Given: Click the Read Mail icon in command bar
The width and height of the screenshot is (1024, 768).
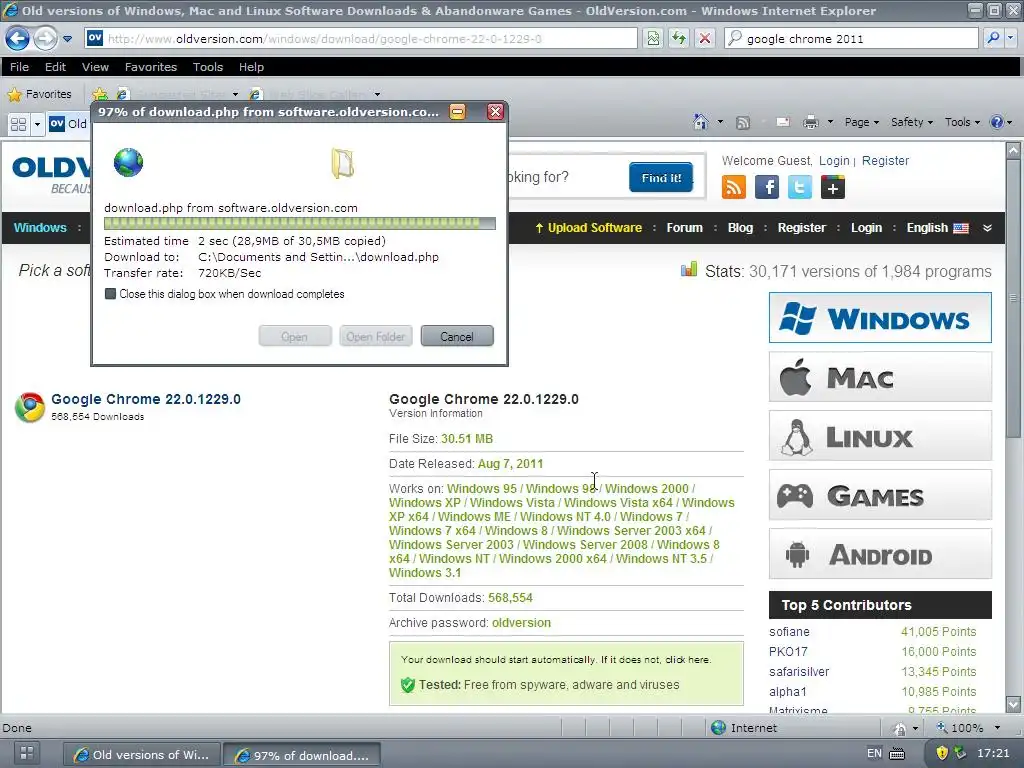Looking at the screenshot, I should 782,122.
